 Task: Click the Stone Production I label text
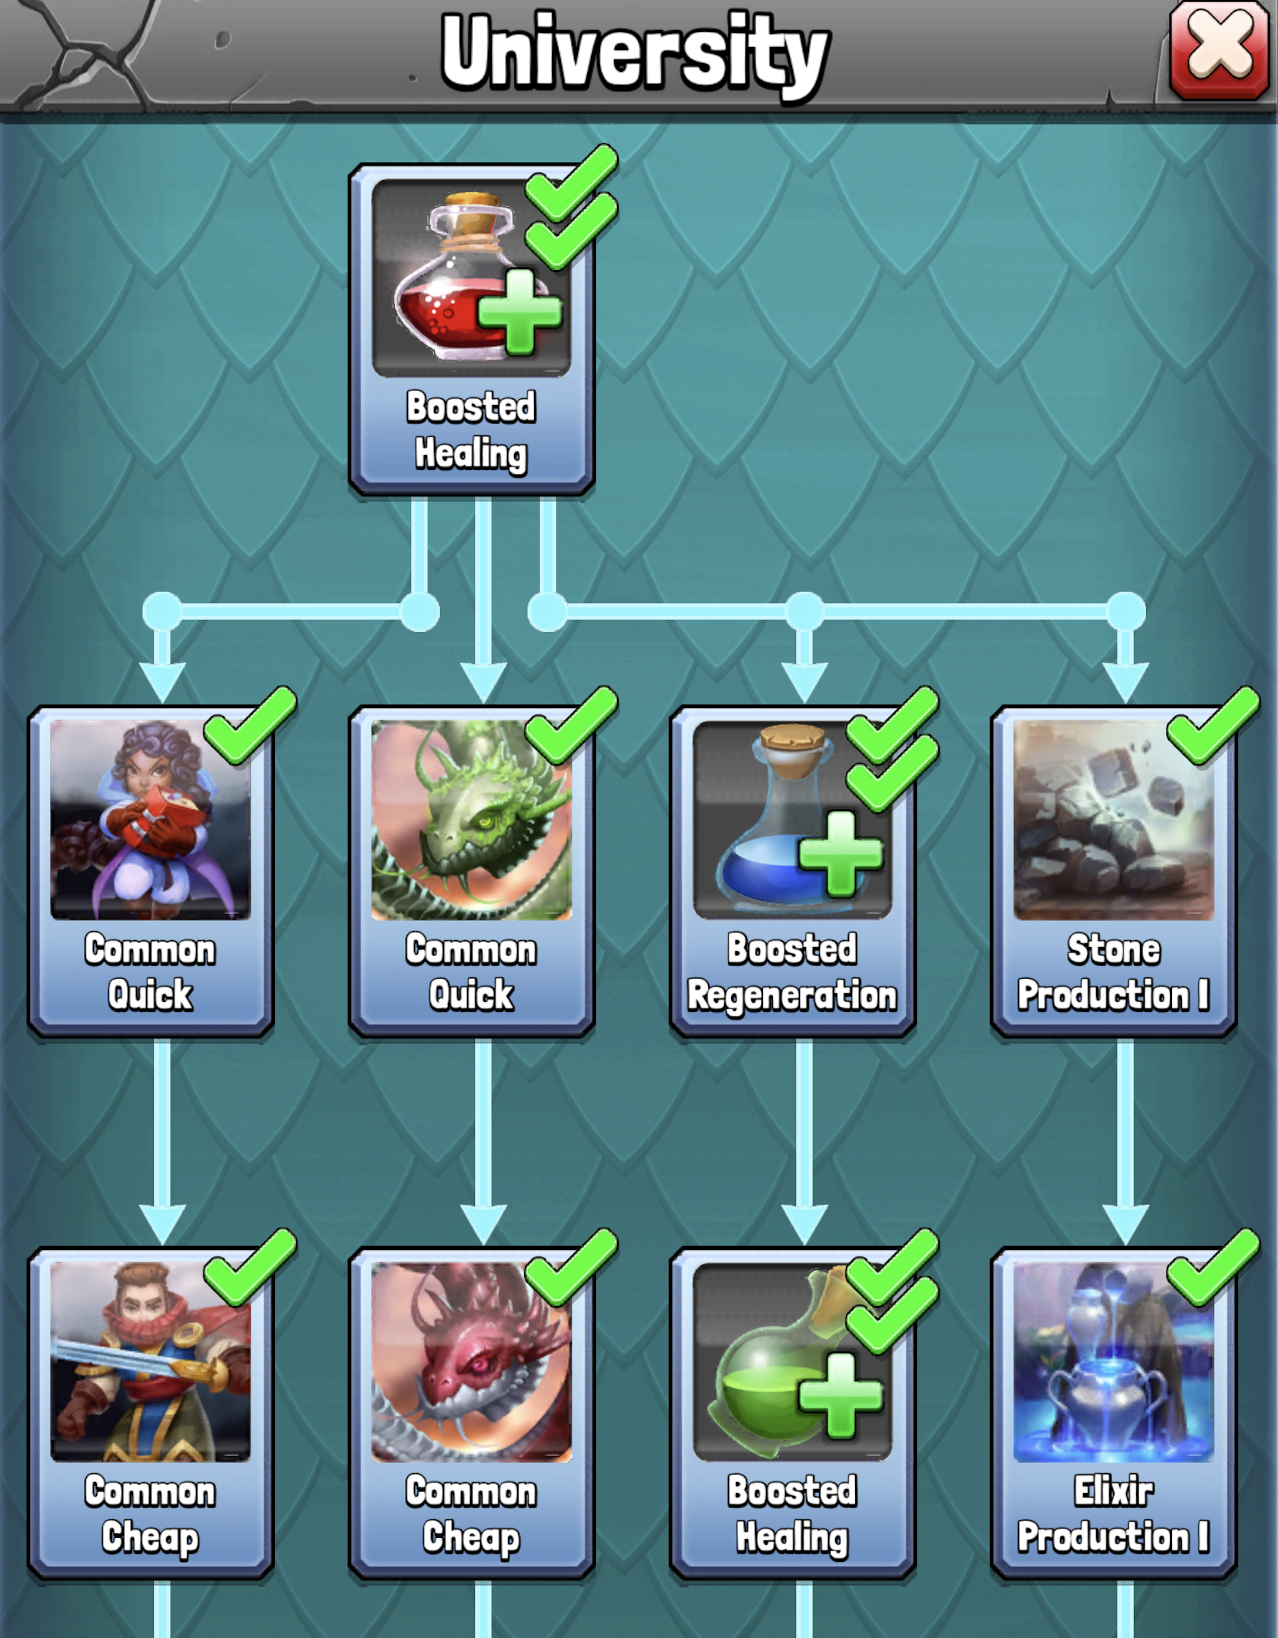click(1113, 972)
